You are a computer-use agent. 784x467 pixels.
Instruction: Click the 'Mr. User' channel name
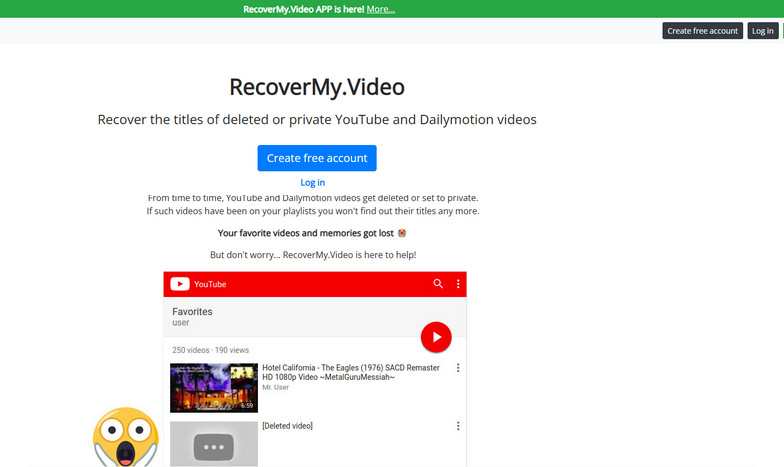(276, 388)
